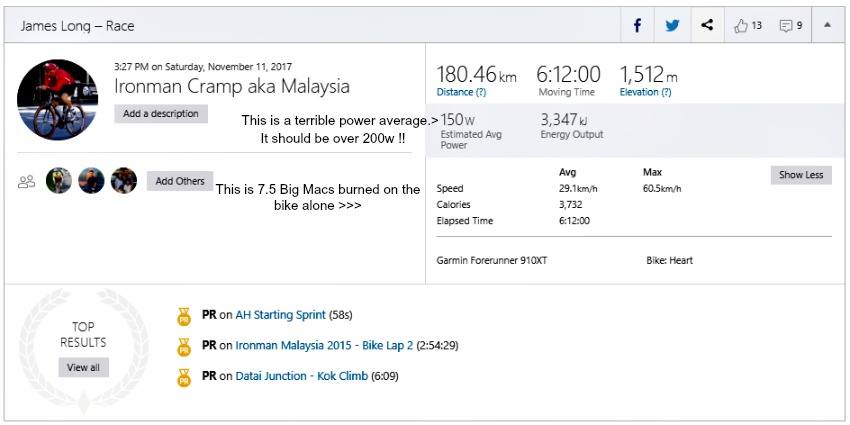Screen dimensions: 850x425
Task: Collapse the activity header with the up arrow
Action: pos(827,26)
